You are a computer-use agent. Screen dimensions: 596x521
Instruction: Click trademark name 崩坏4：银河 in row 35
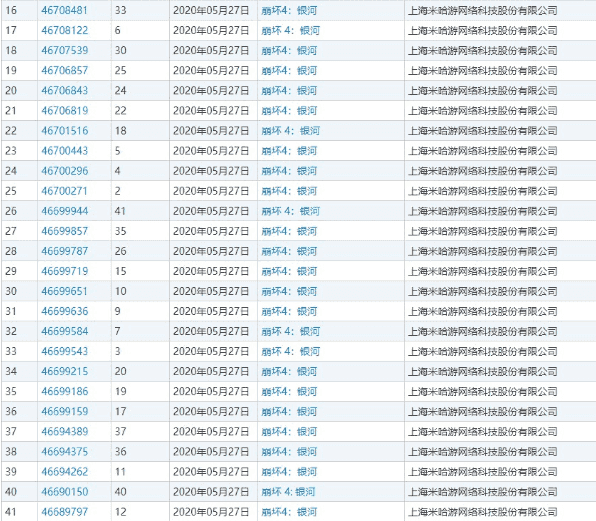289,392
